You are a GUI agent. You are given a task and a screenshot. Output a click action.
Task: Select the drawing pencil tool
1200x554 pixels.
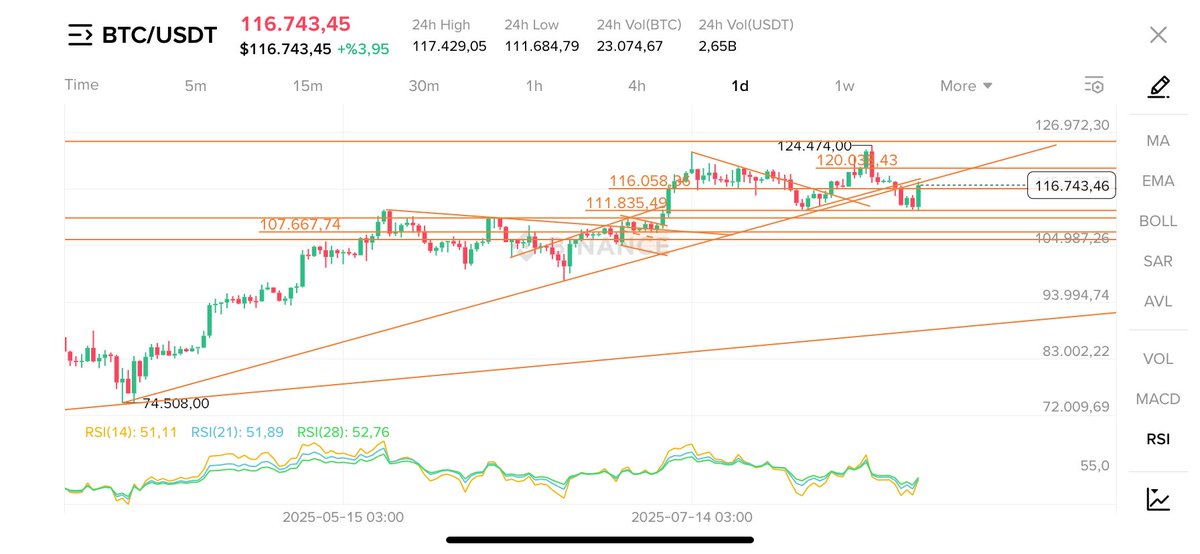pos(1158,86)
